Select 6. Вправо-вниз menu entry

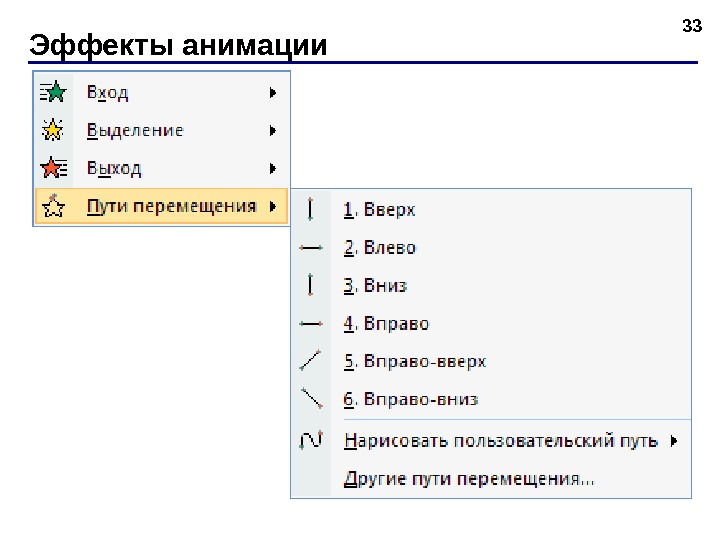click(x=411, y=399)
